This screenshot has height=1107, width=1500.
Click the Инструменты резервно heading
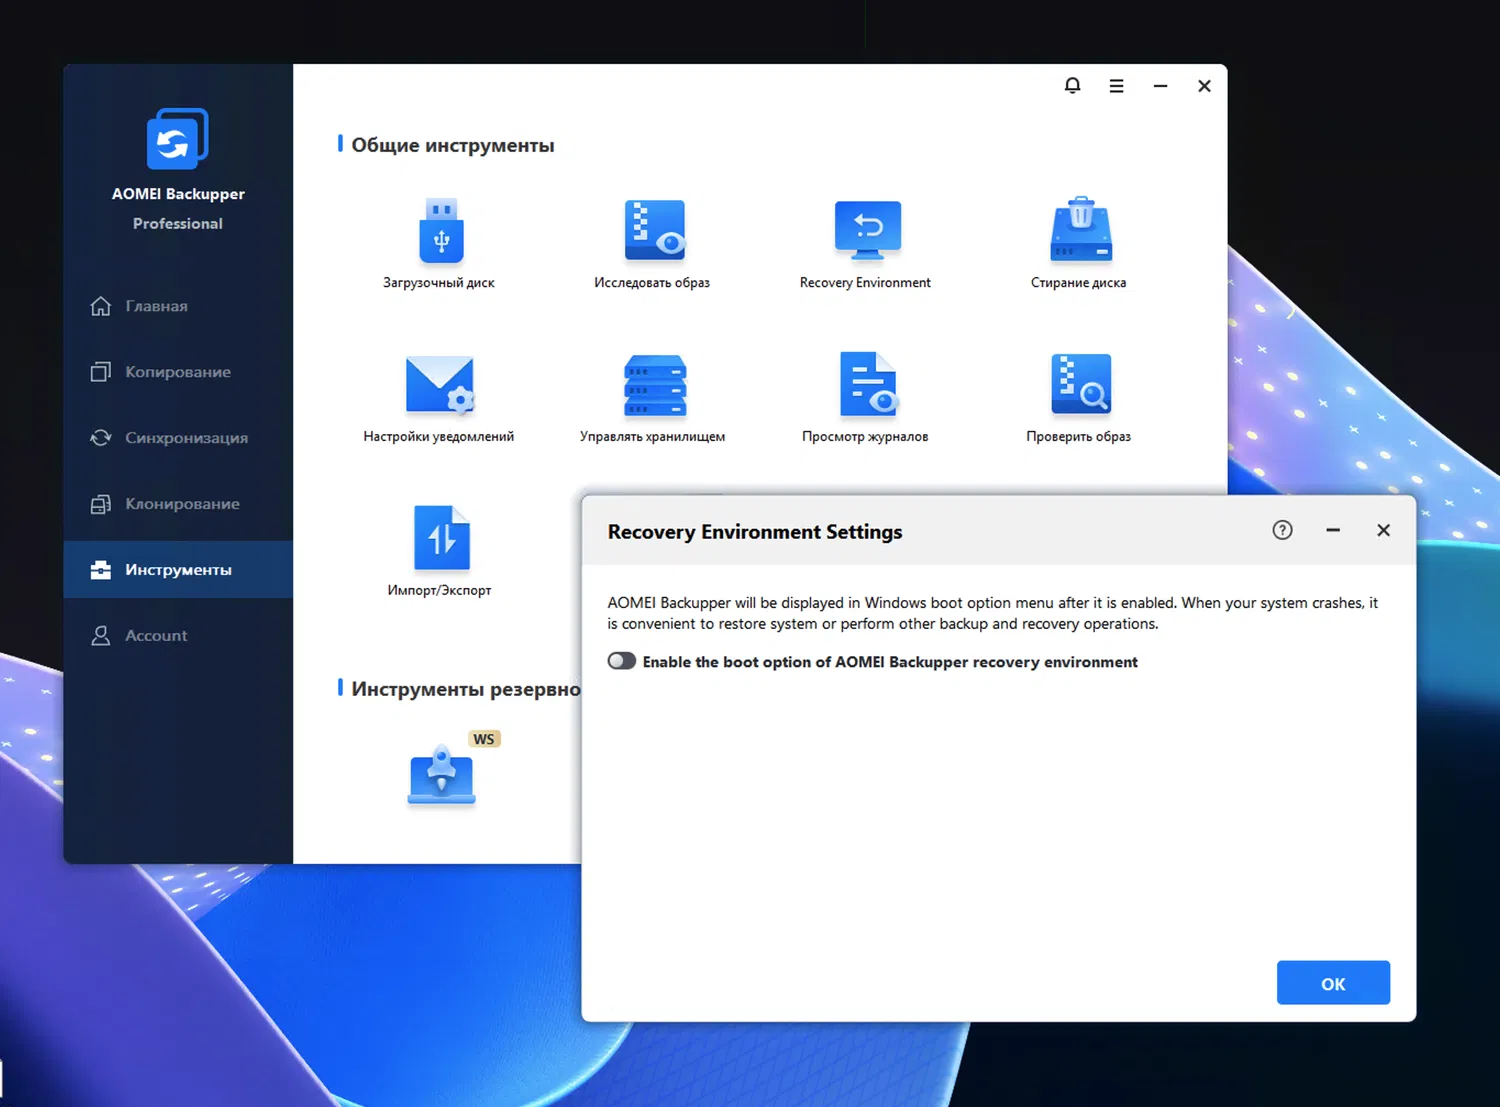[466, 689]
